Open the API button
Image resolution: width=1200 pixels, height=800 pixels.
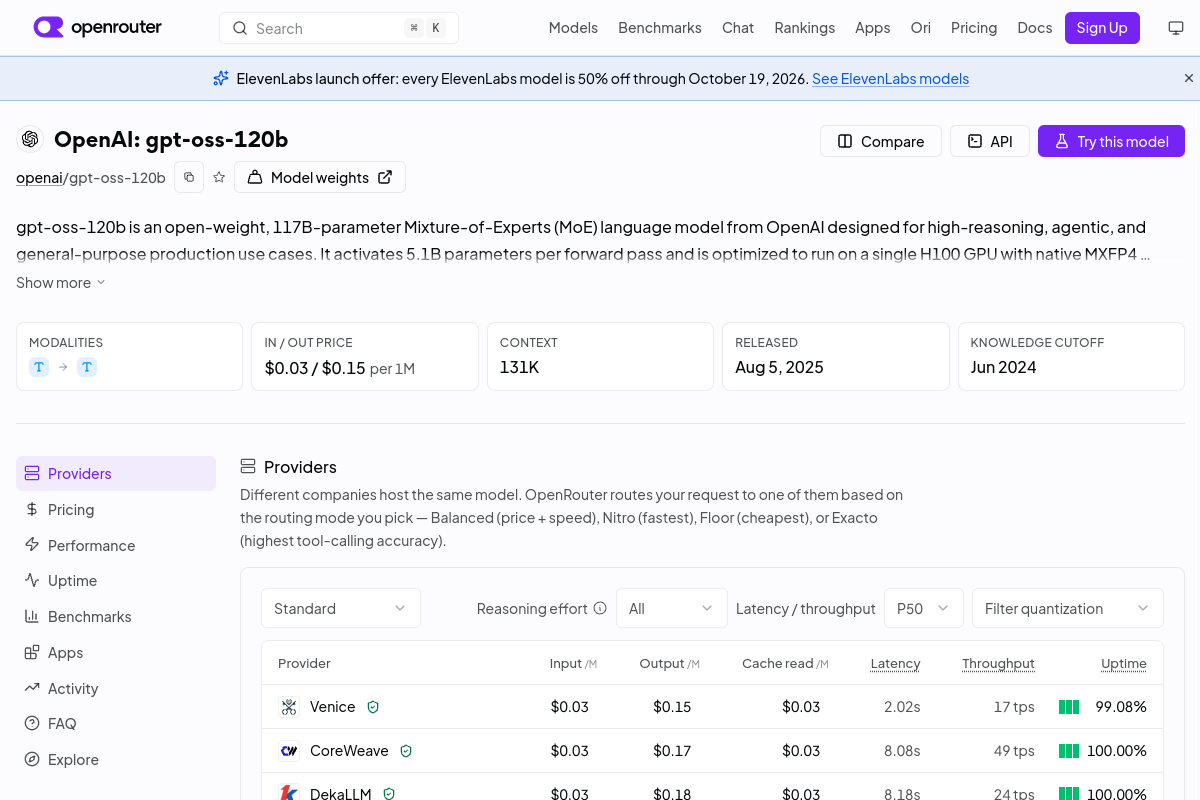coord(990,141)
